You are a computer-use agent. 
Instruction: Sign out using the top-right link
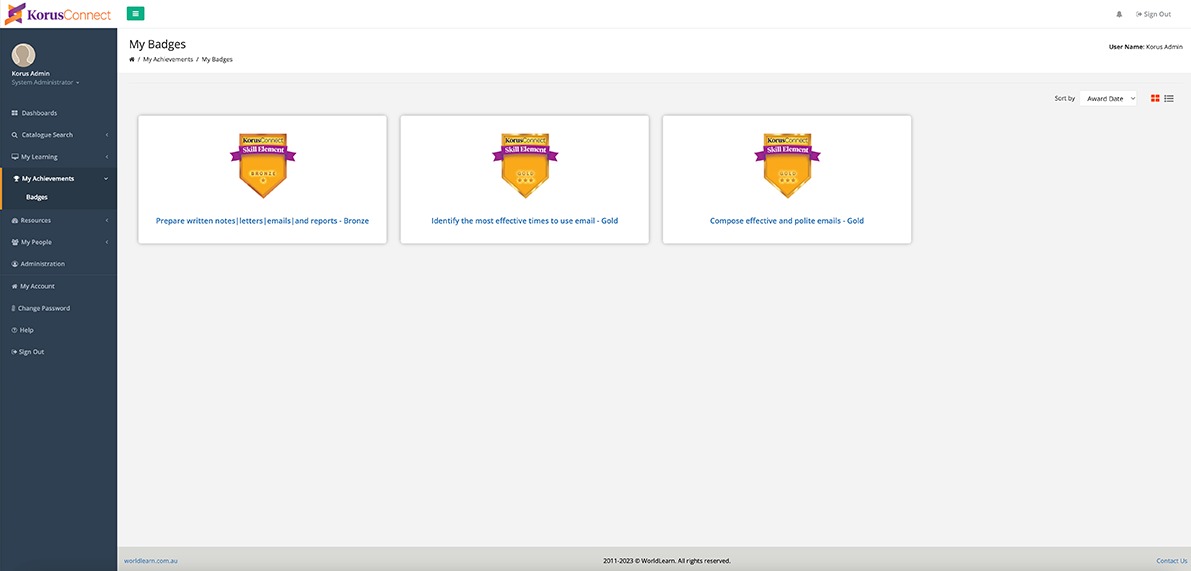(x=1153, y=14)
